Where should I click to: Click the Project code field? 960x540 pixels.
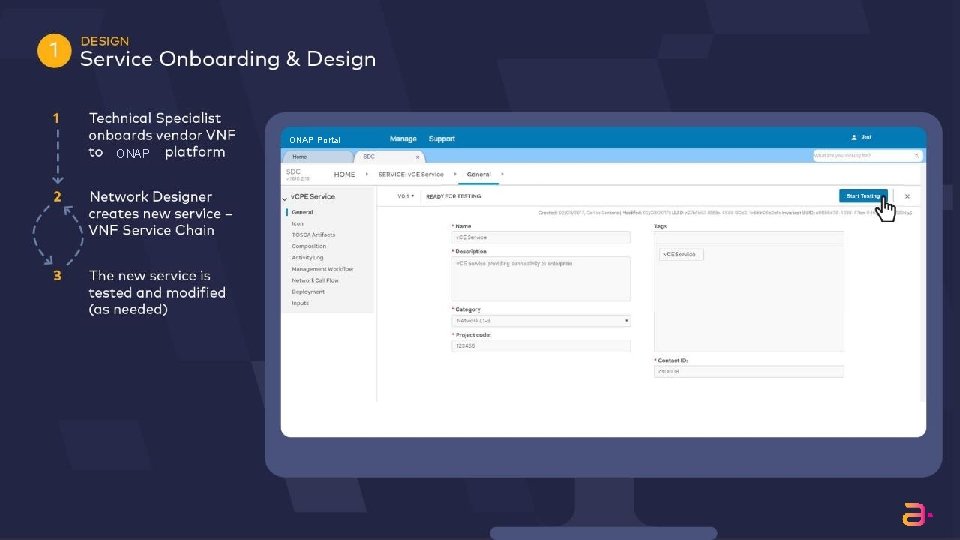click(x=541, y=346)
